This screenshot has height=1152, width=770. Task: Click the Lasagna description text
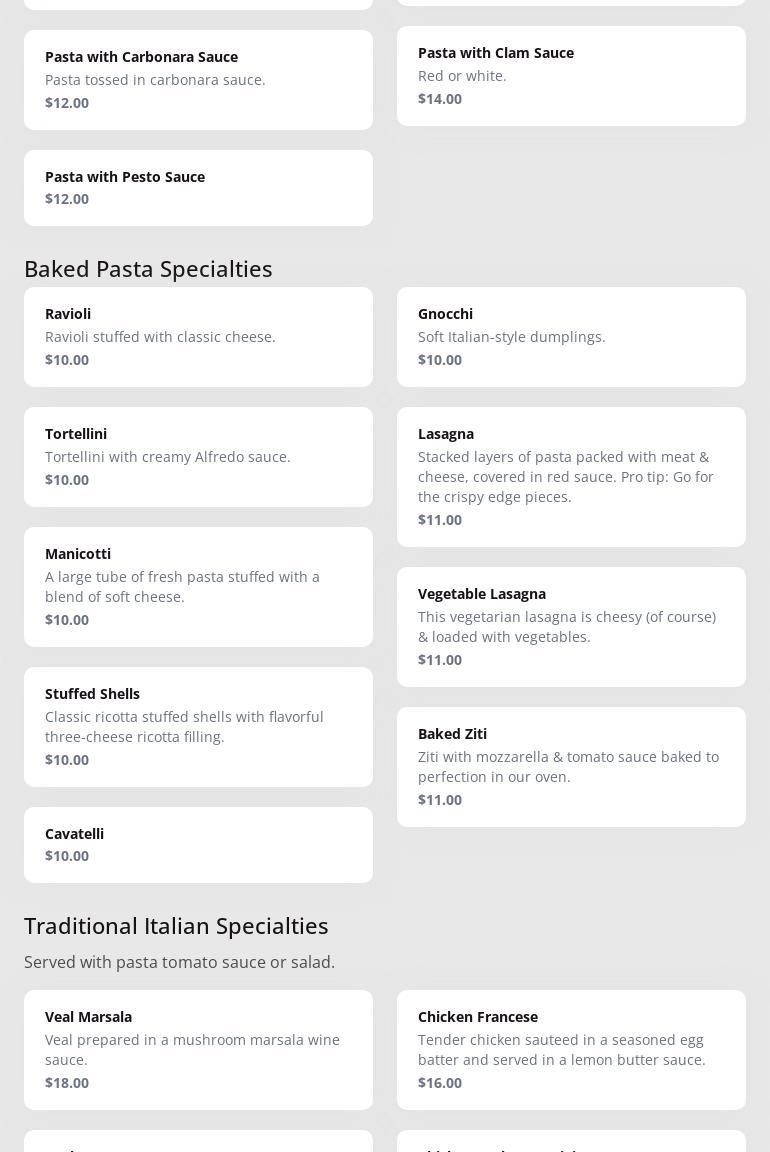(566, 477)
